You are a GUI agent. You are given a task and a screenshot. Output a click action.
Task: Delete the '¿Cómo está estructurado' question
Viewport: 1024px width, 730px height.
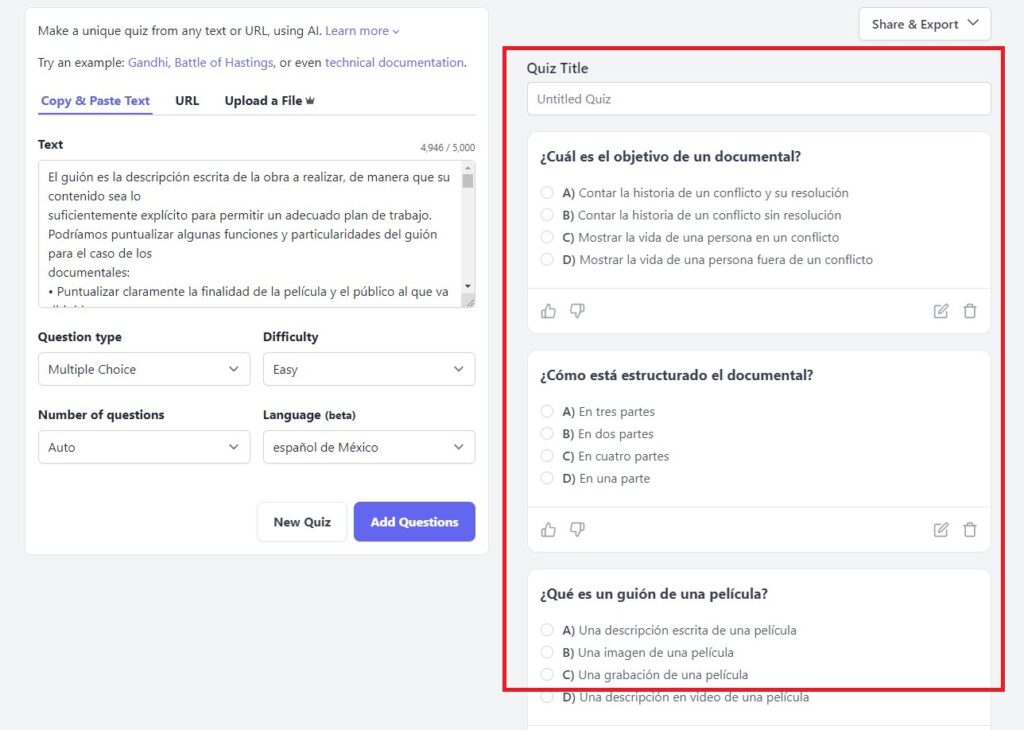[969, 530]
